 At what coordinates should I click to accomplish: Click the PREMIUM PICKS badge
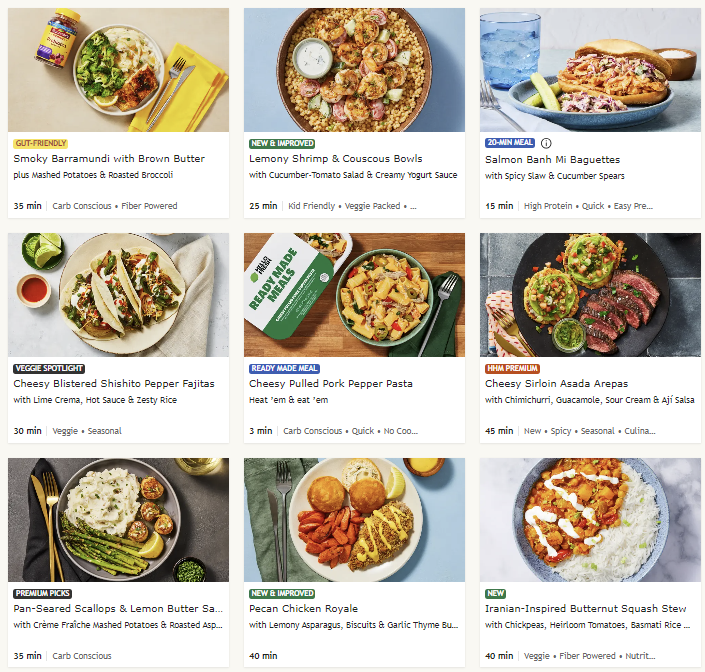coord(43,594)
